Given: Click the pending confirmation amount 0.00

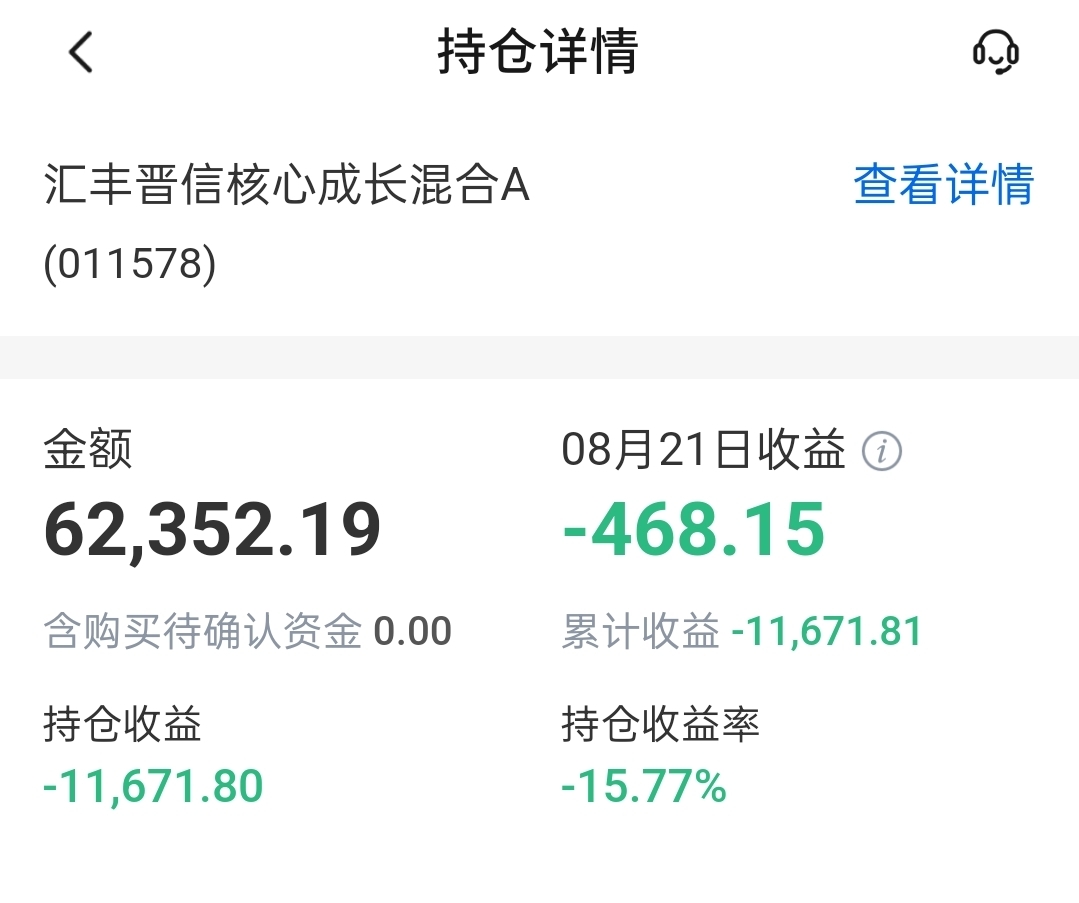Looking at the screenshot, I should (x=412, y=632).
